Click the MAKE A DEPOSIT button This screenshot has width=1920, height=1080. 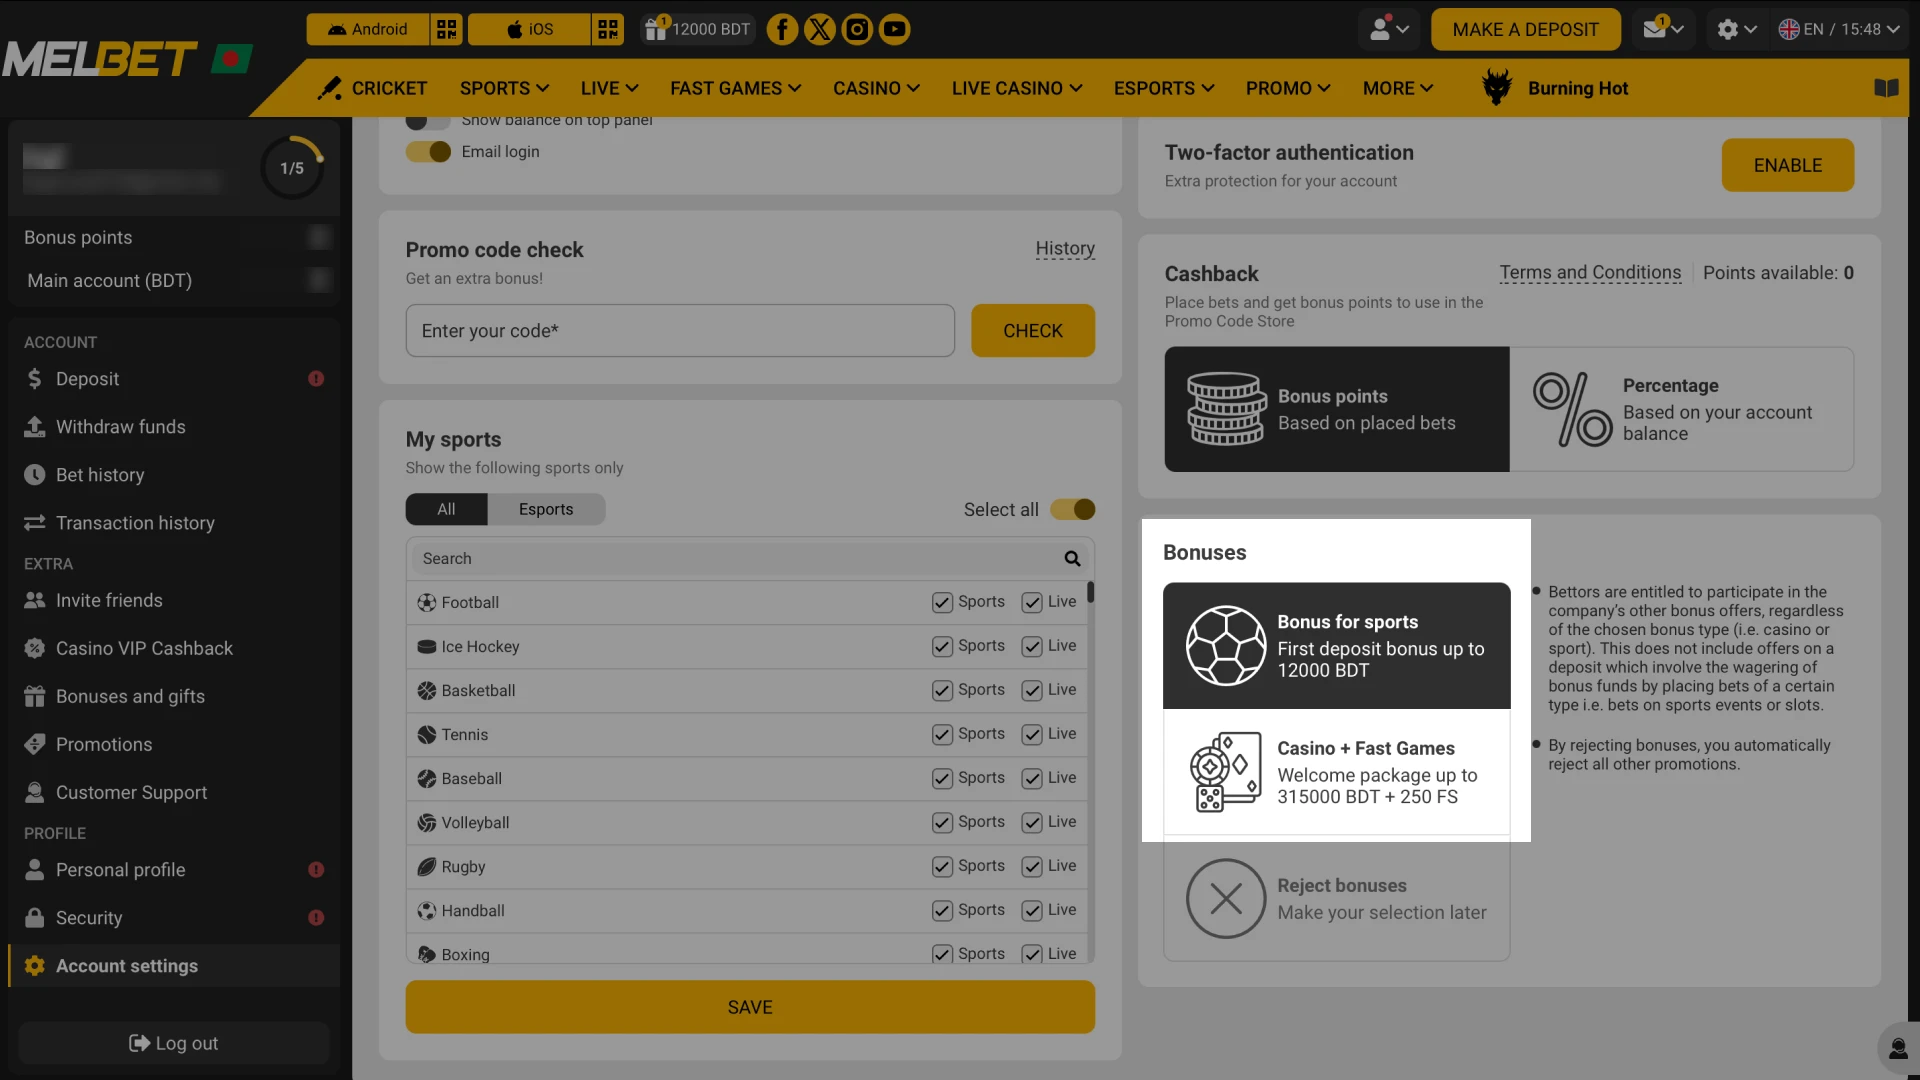(x=1525, y=29)
